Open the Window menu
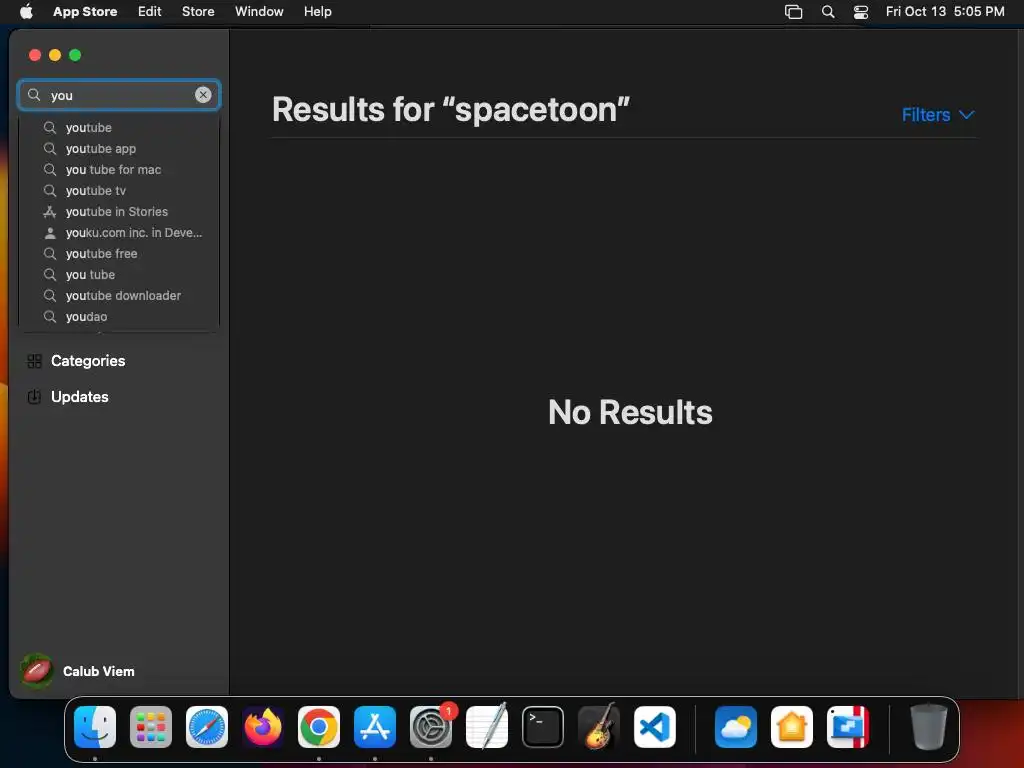Image resolution: width=1024 pixels, height=768 pixels. pyautogui.click(x=259, y=11)
